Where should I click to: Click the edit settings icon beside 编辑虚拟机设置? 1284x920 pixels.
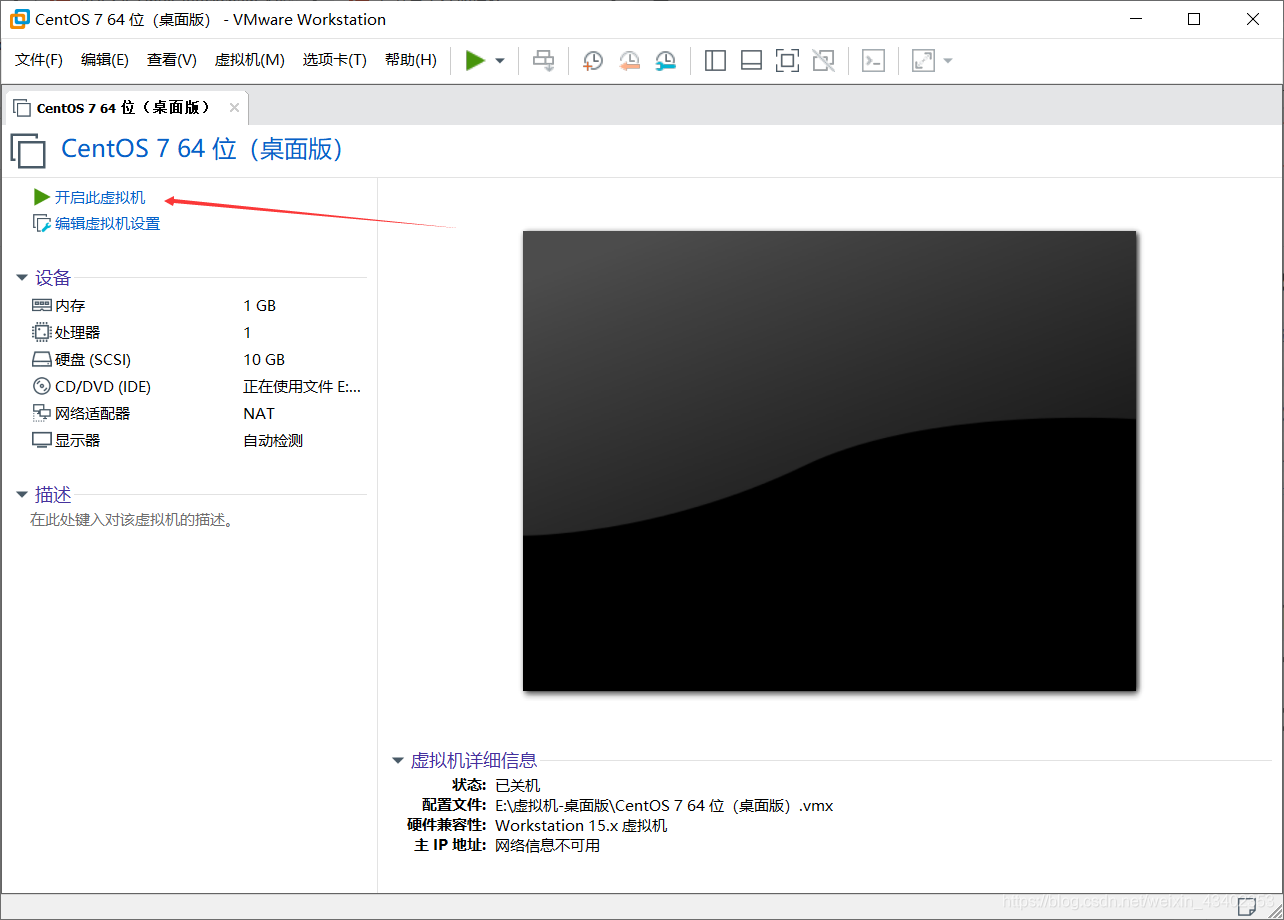click(41, 224)
